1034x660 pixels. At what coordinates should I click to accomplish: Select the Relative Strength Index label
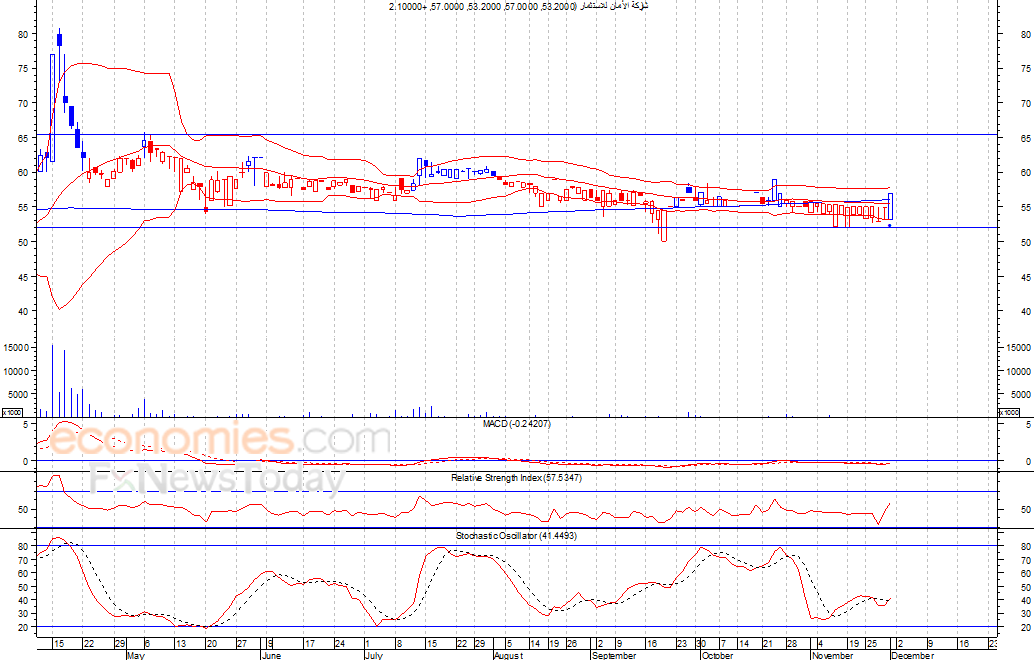pos(515,478)
